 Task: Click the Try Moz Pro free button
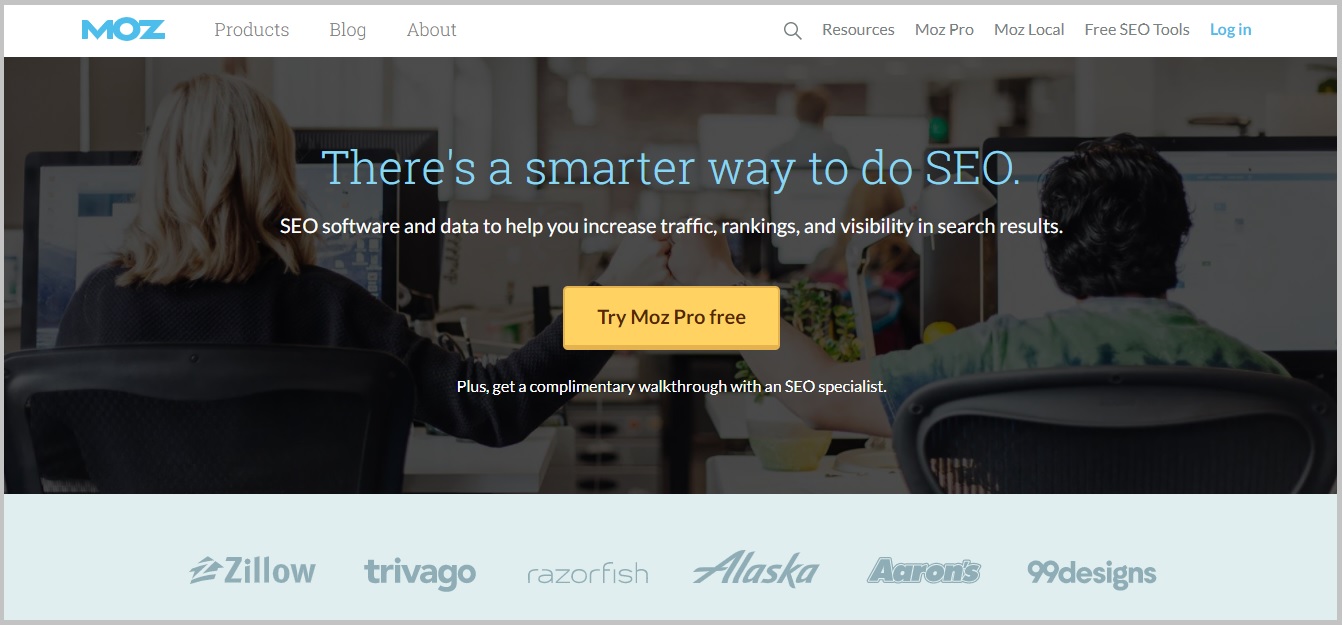(671, 318)
